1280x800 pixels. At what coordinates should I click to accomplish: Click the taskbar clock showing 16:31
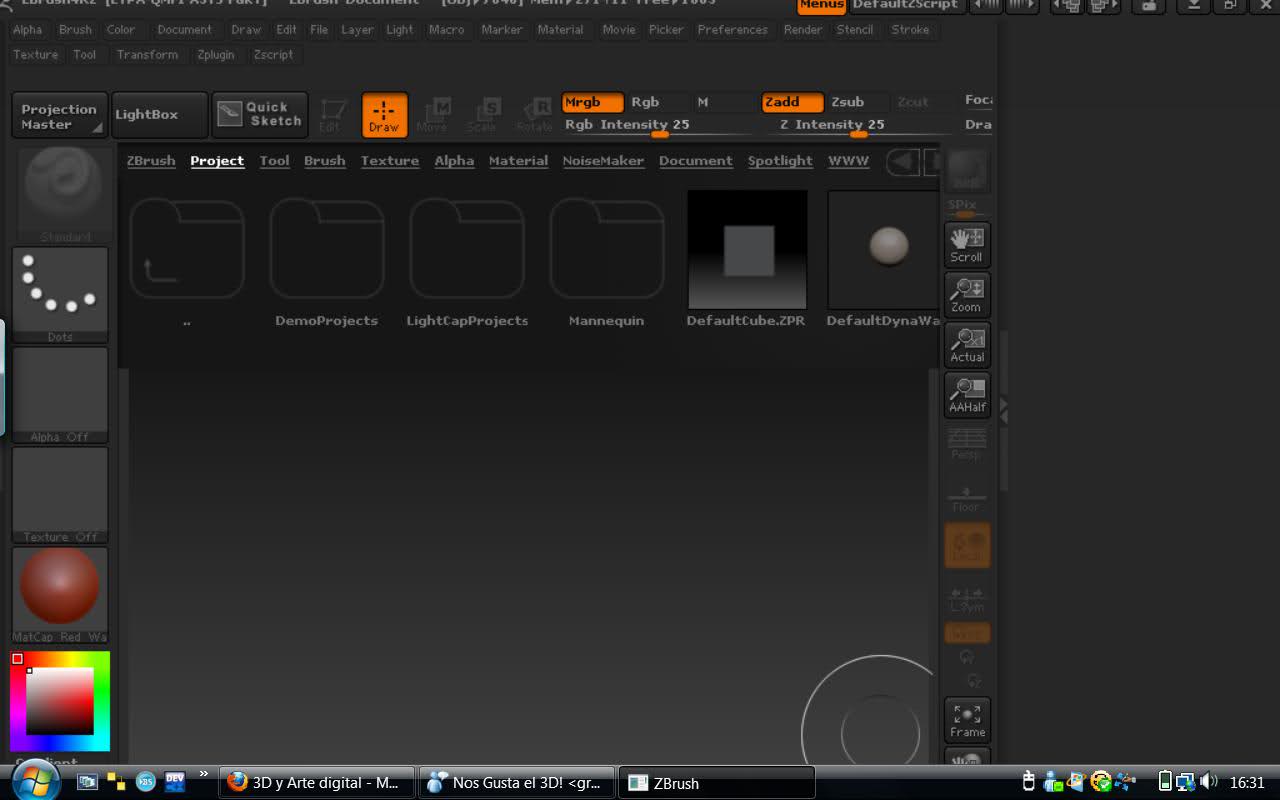point(1248,783)
